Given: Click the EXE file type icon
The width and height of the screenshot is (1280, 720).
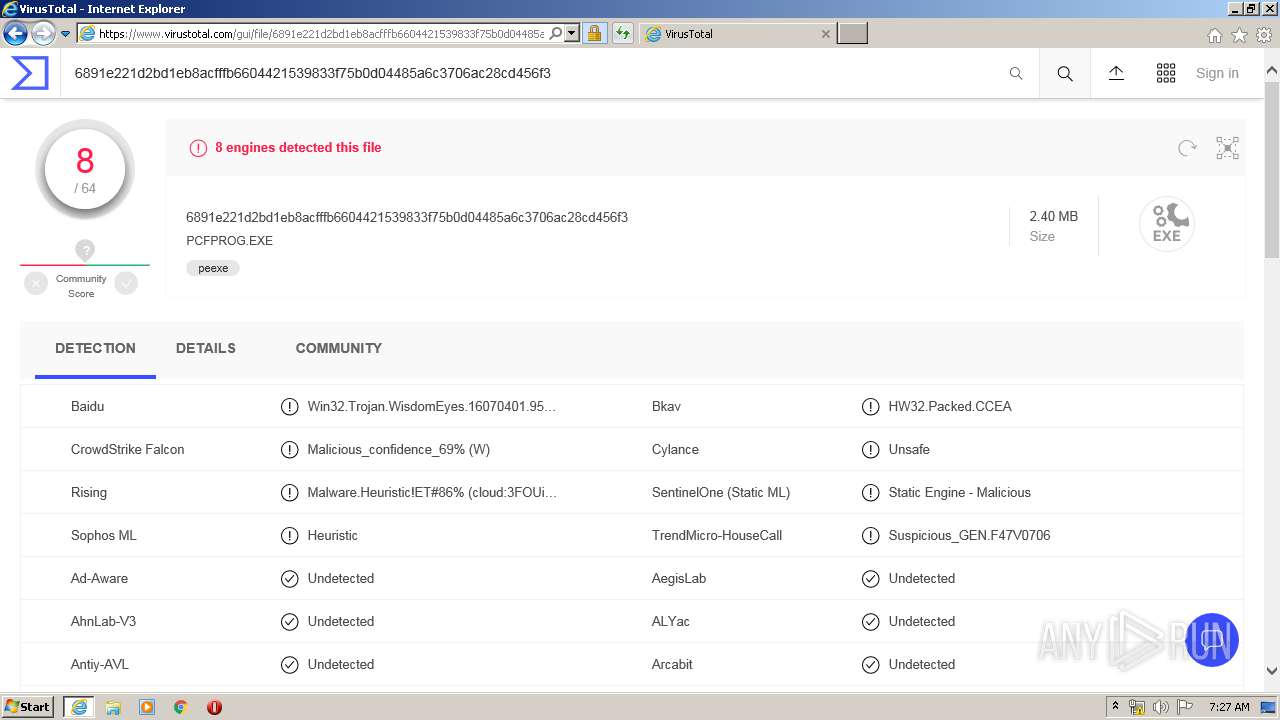Looking at the screenshot, I should 1167,223.
